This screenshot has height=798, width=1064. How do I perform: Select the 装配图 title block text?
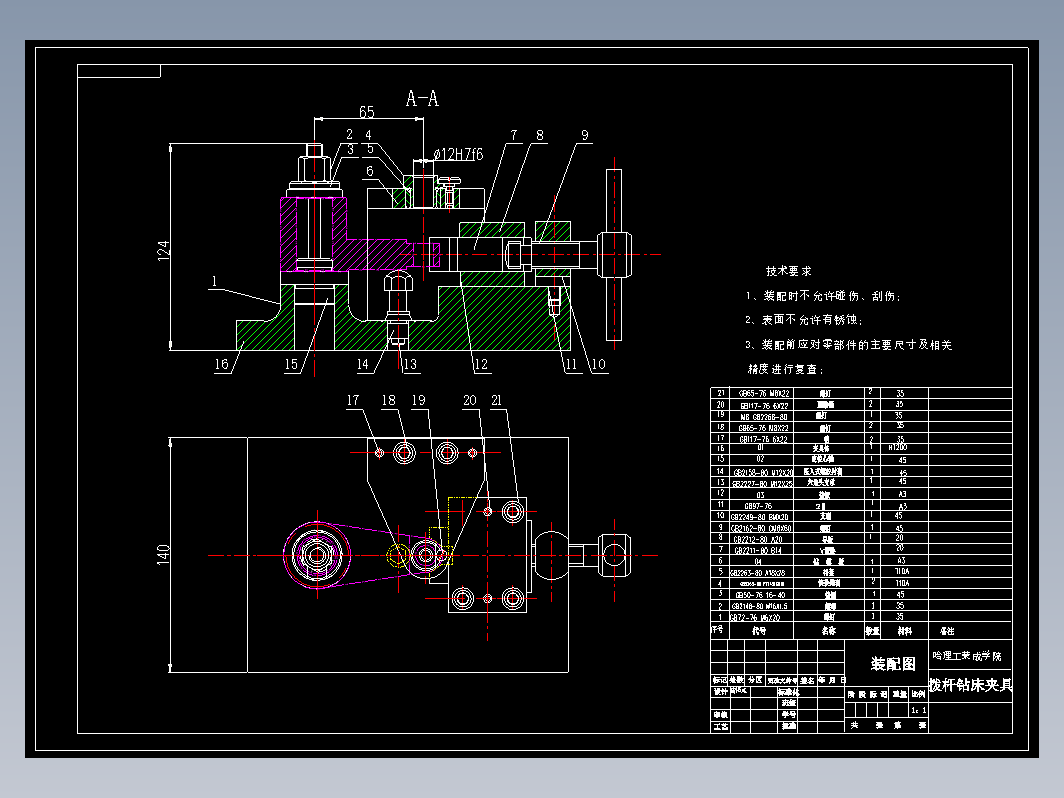[893, 664]
